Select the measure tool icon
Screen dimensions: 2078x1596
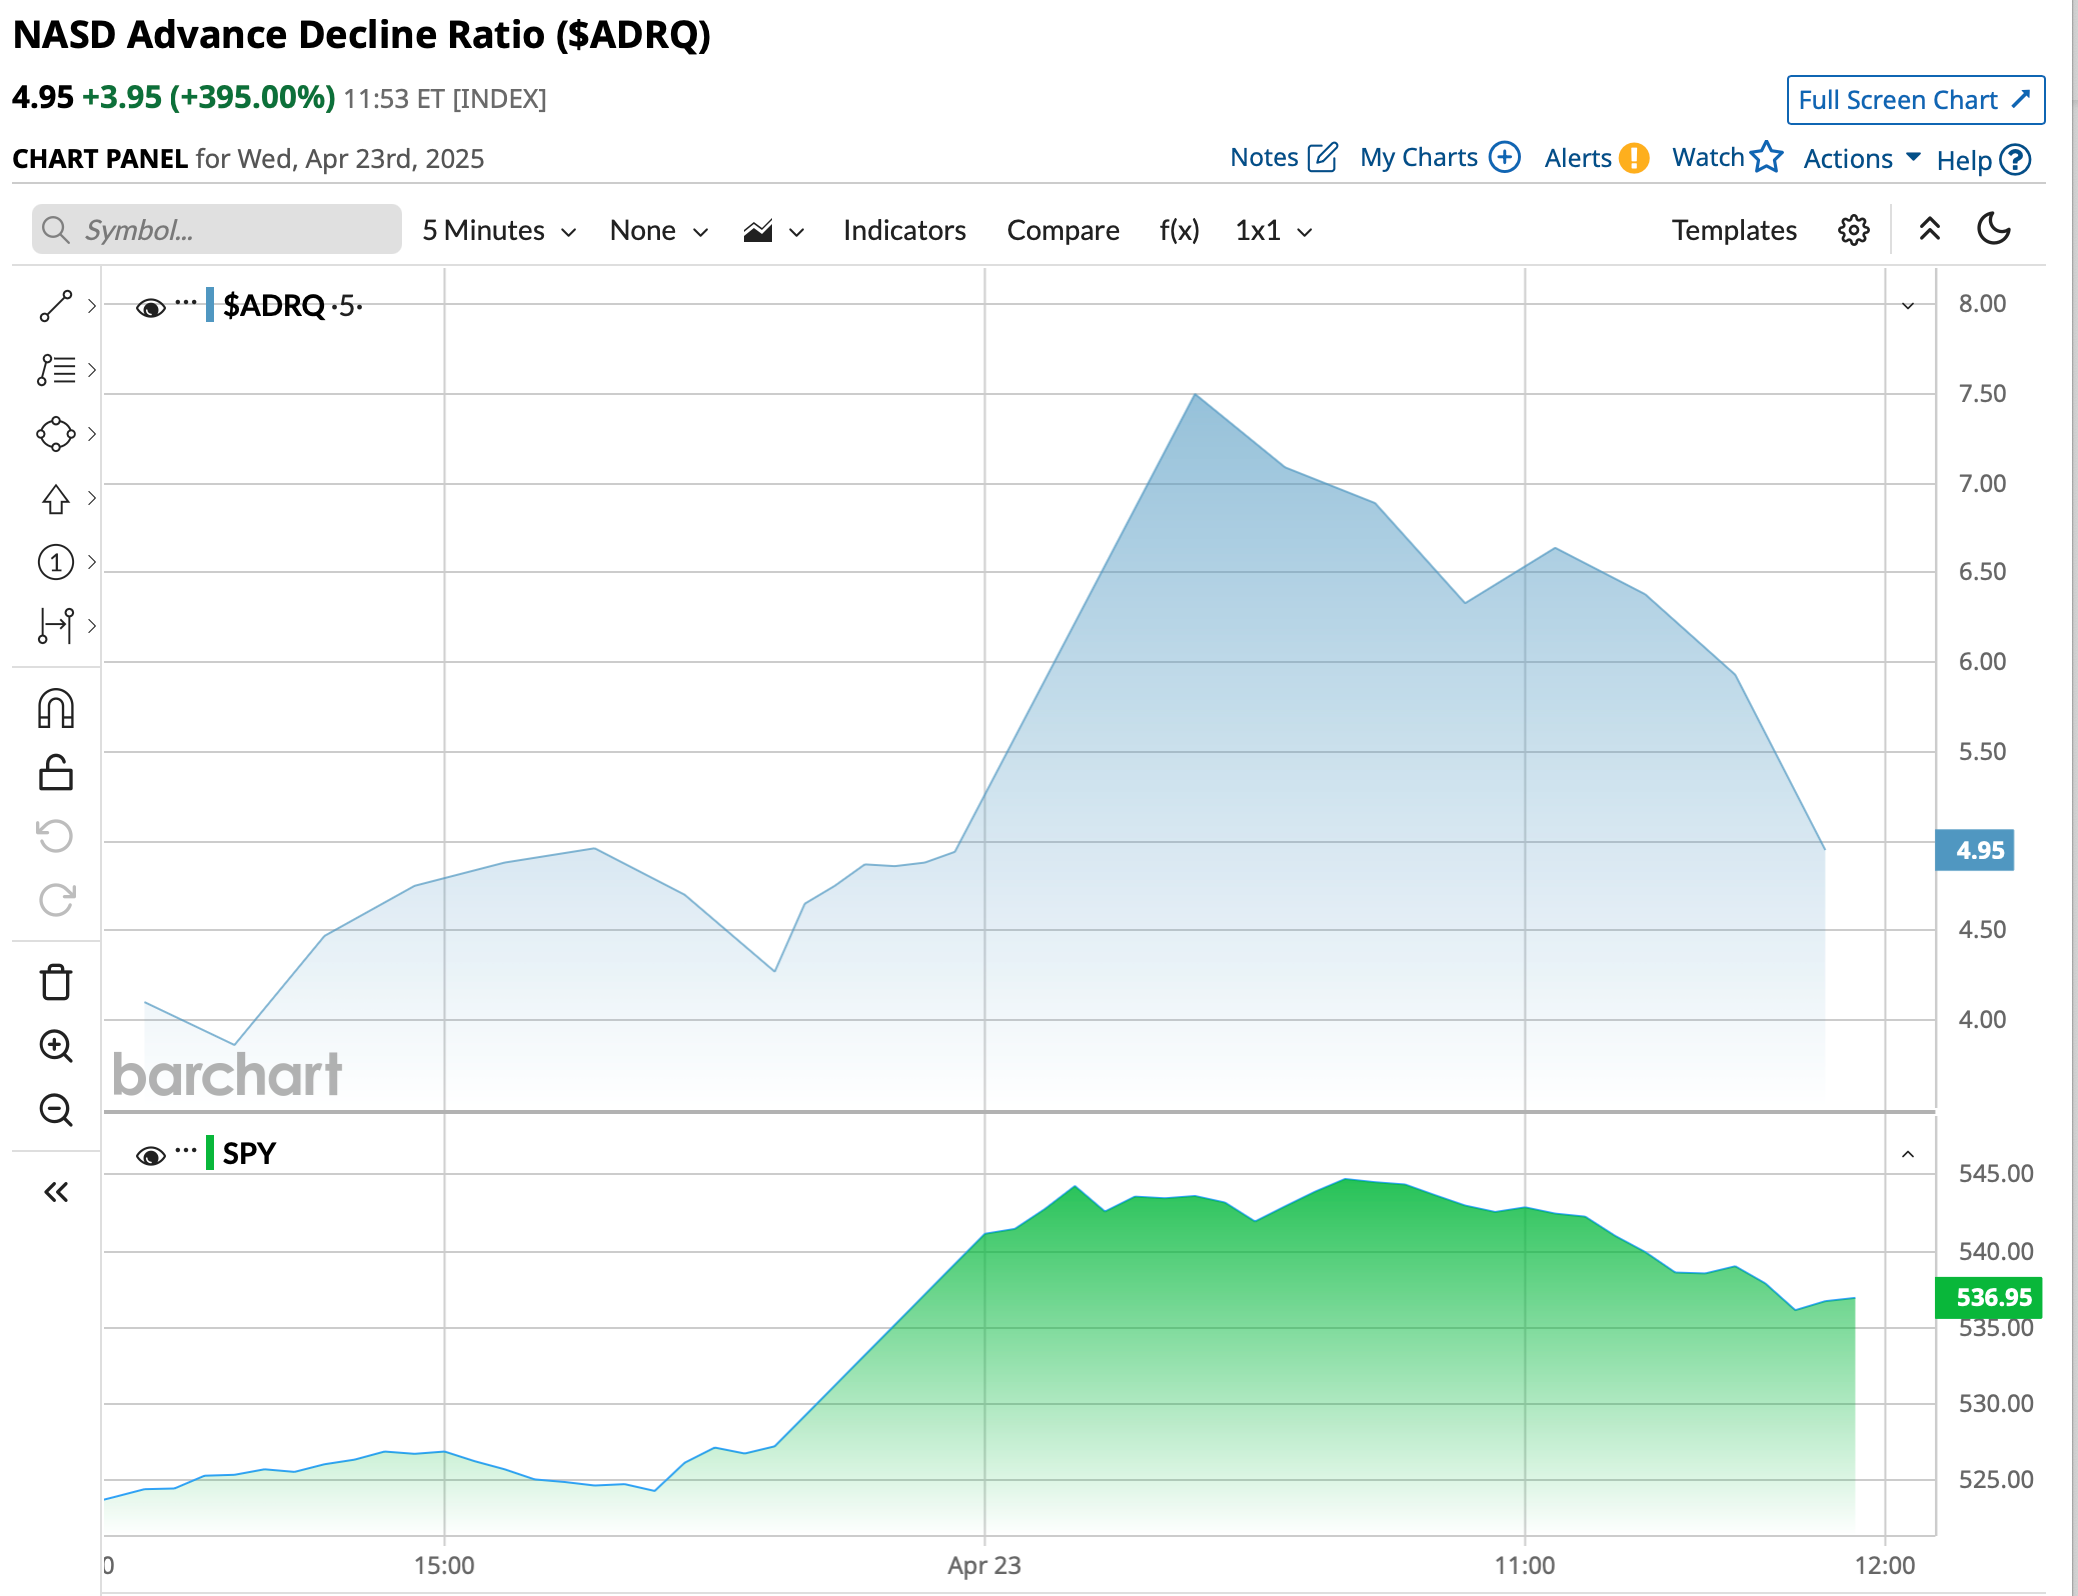tap(55, 626)
